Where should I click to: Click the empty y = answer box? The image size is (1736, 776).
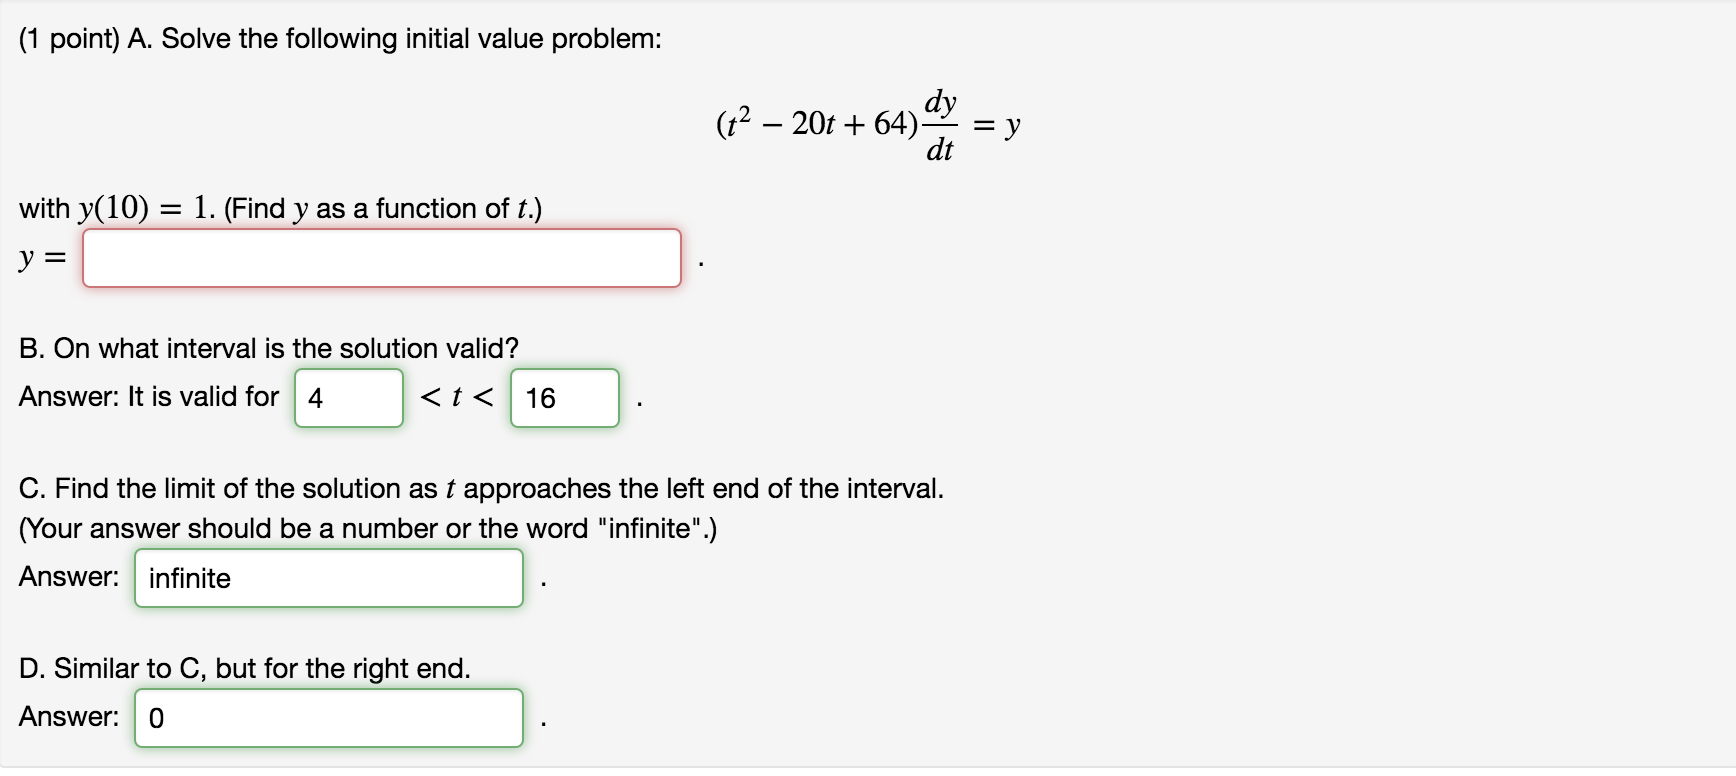point(381,258)
